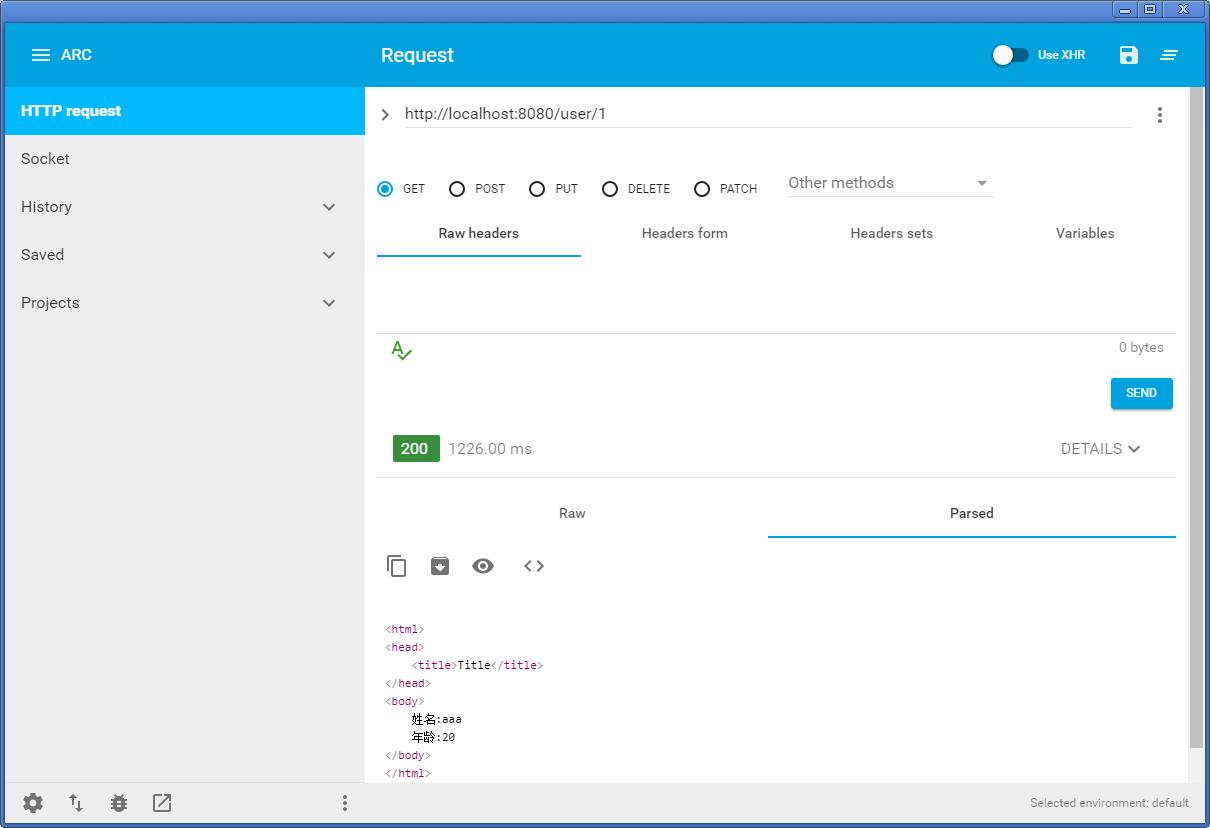
Task: Open settings via the gear icon
Action: tap(33, 803)
